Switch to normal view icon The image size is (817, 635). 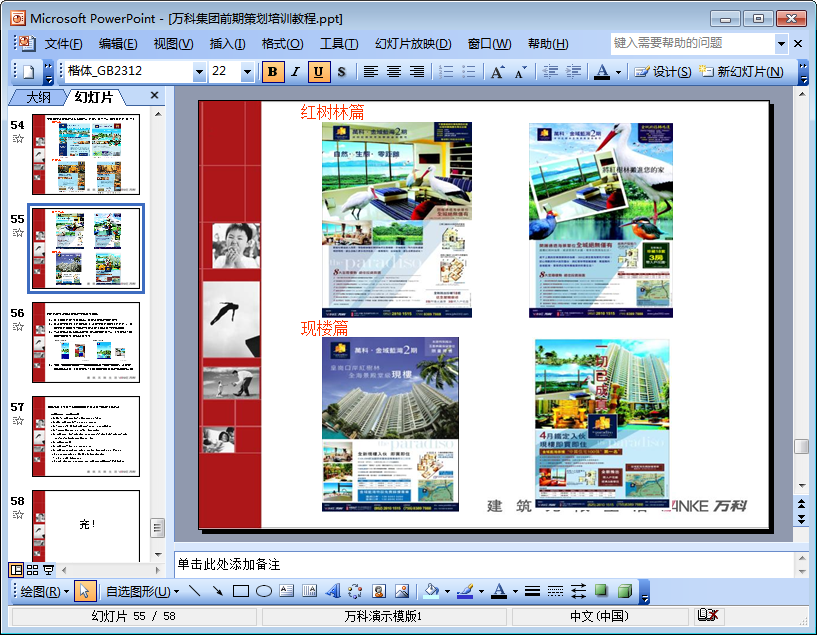(x=16, y=570)
